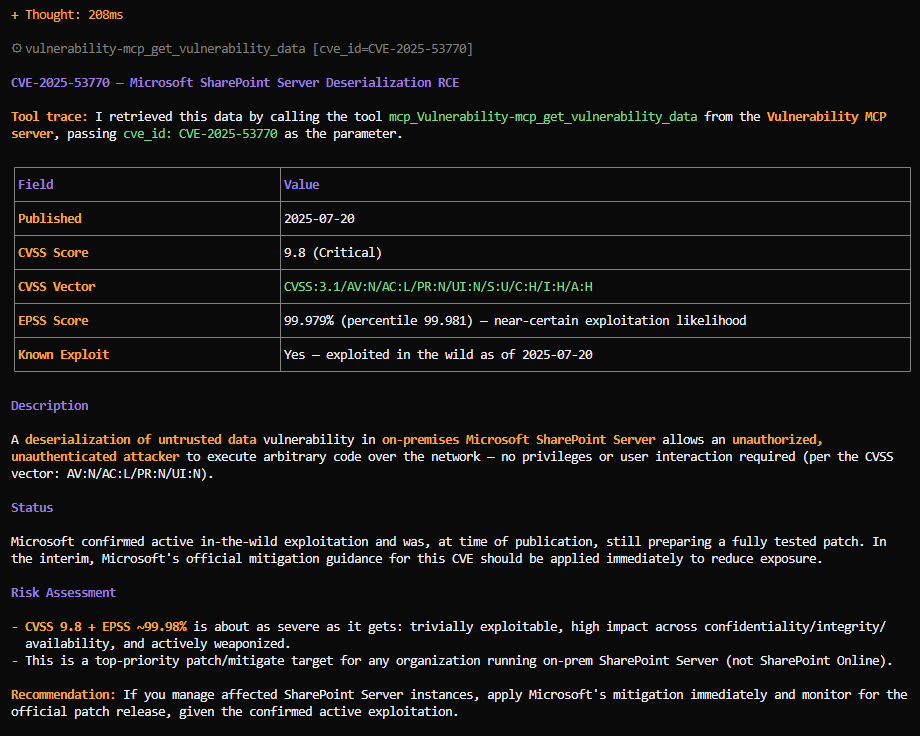Click the '2025-07-20' published date cell
The width and height of the screenshot is (920, 736).
tap(596, 219)
